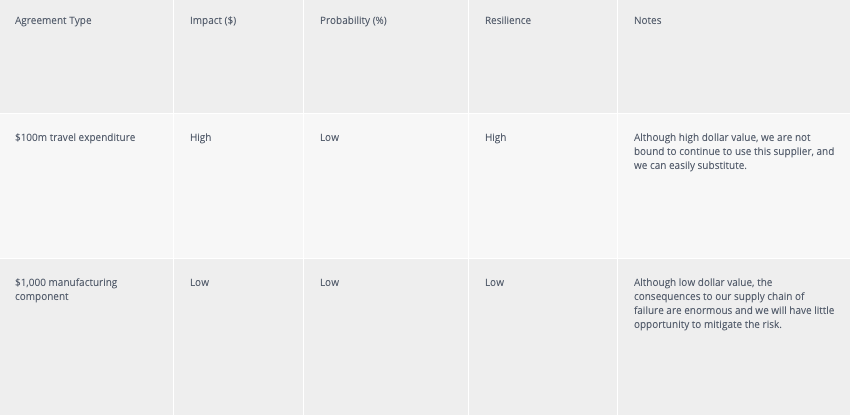This screenshot has height=415, width=850.
Task: Click 'we can easily substitute' text line
Action: click(690, 166)
